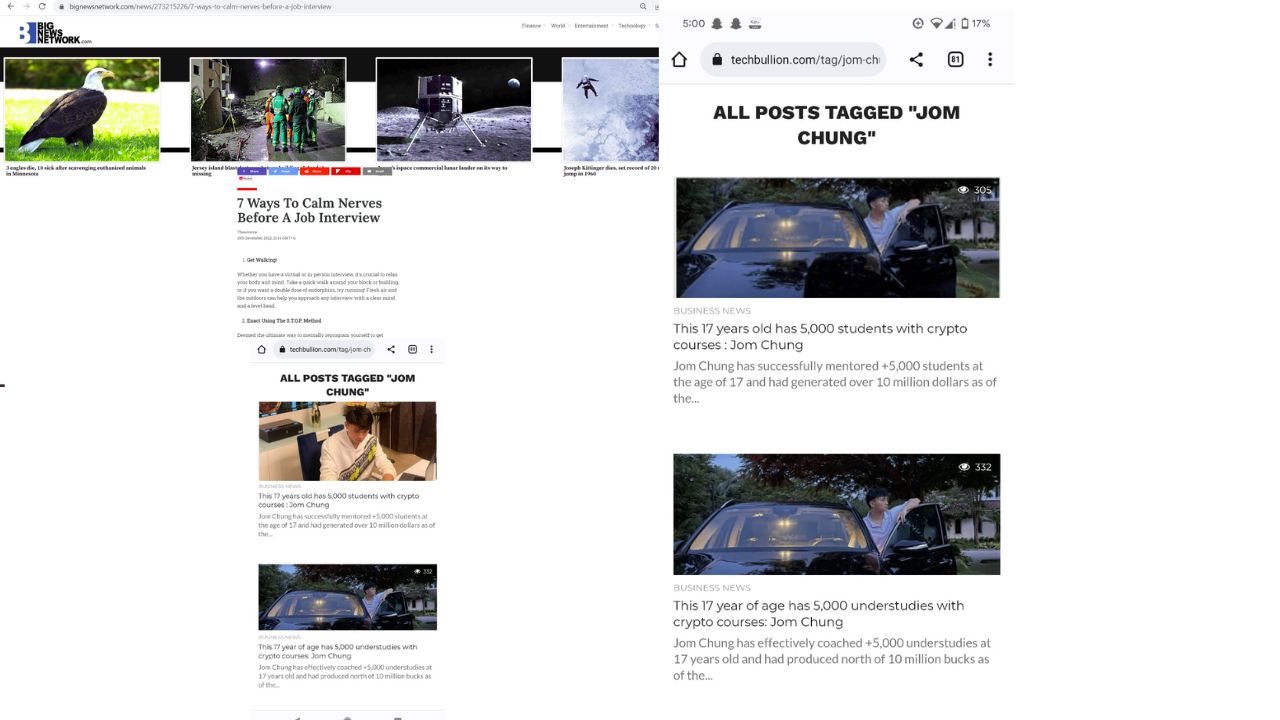Tap the second Snapchat notification icon
Screen dimensions: 1280x720
[x=736, y=24]
